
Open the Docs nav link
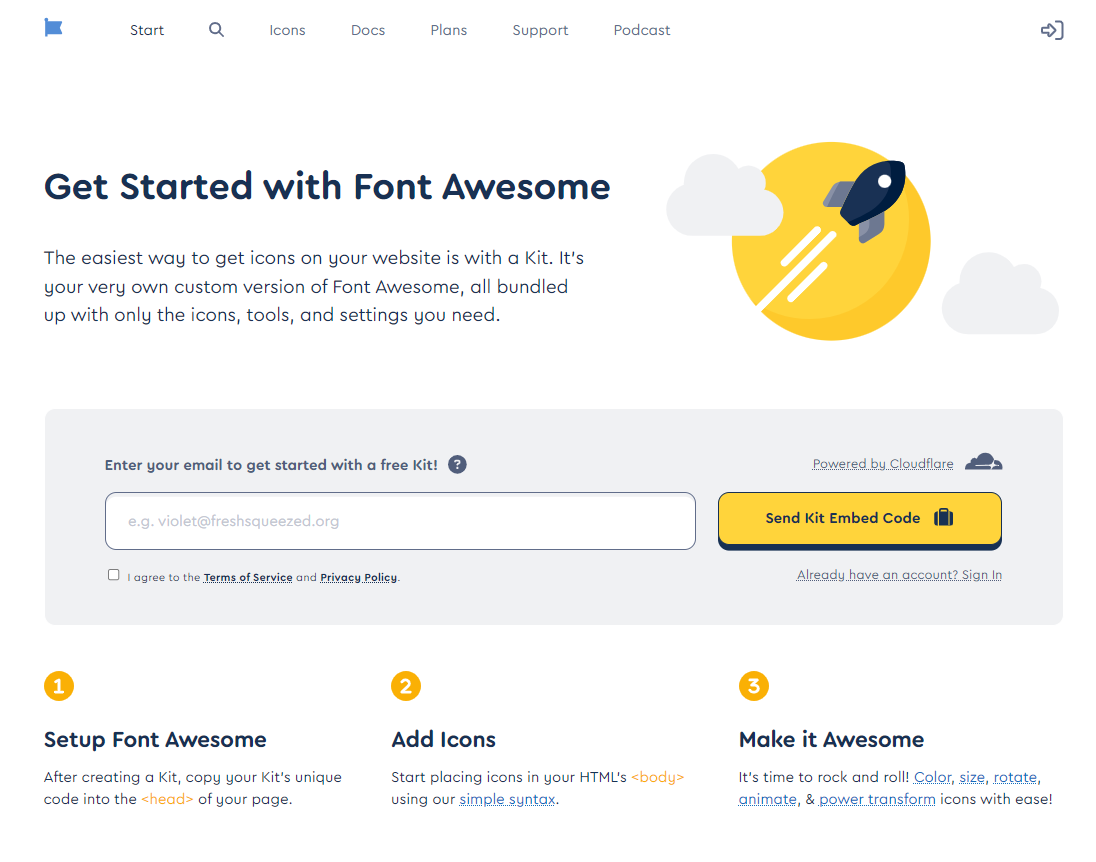pyautogui.click(x=368, y=30)
